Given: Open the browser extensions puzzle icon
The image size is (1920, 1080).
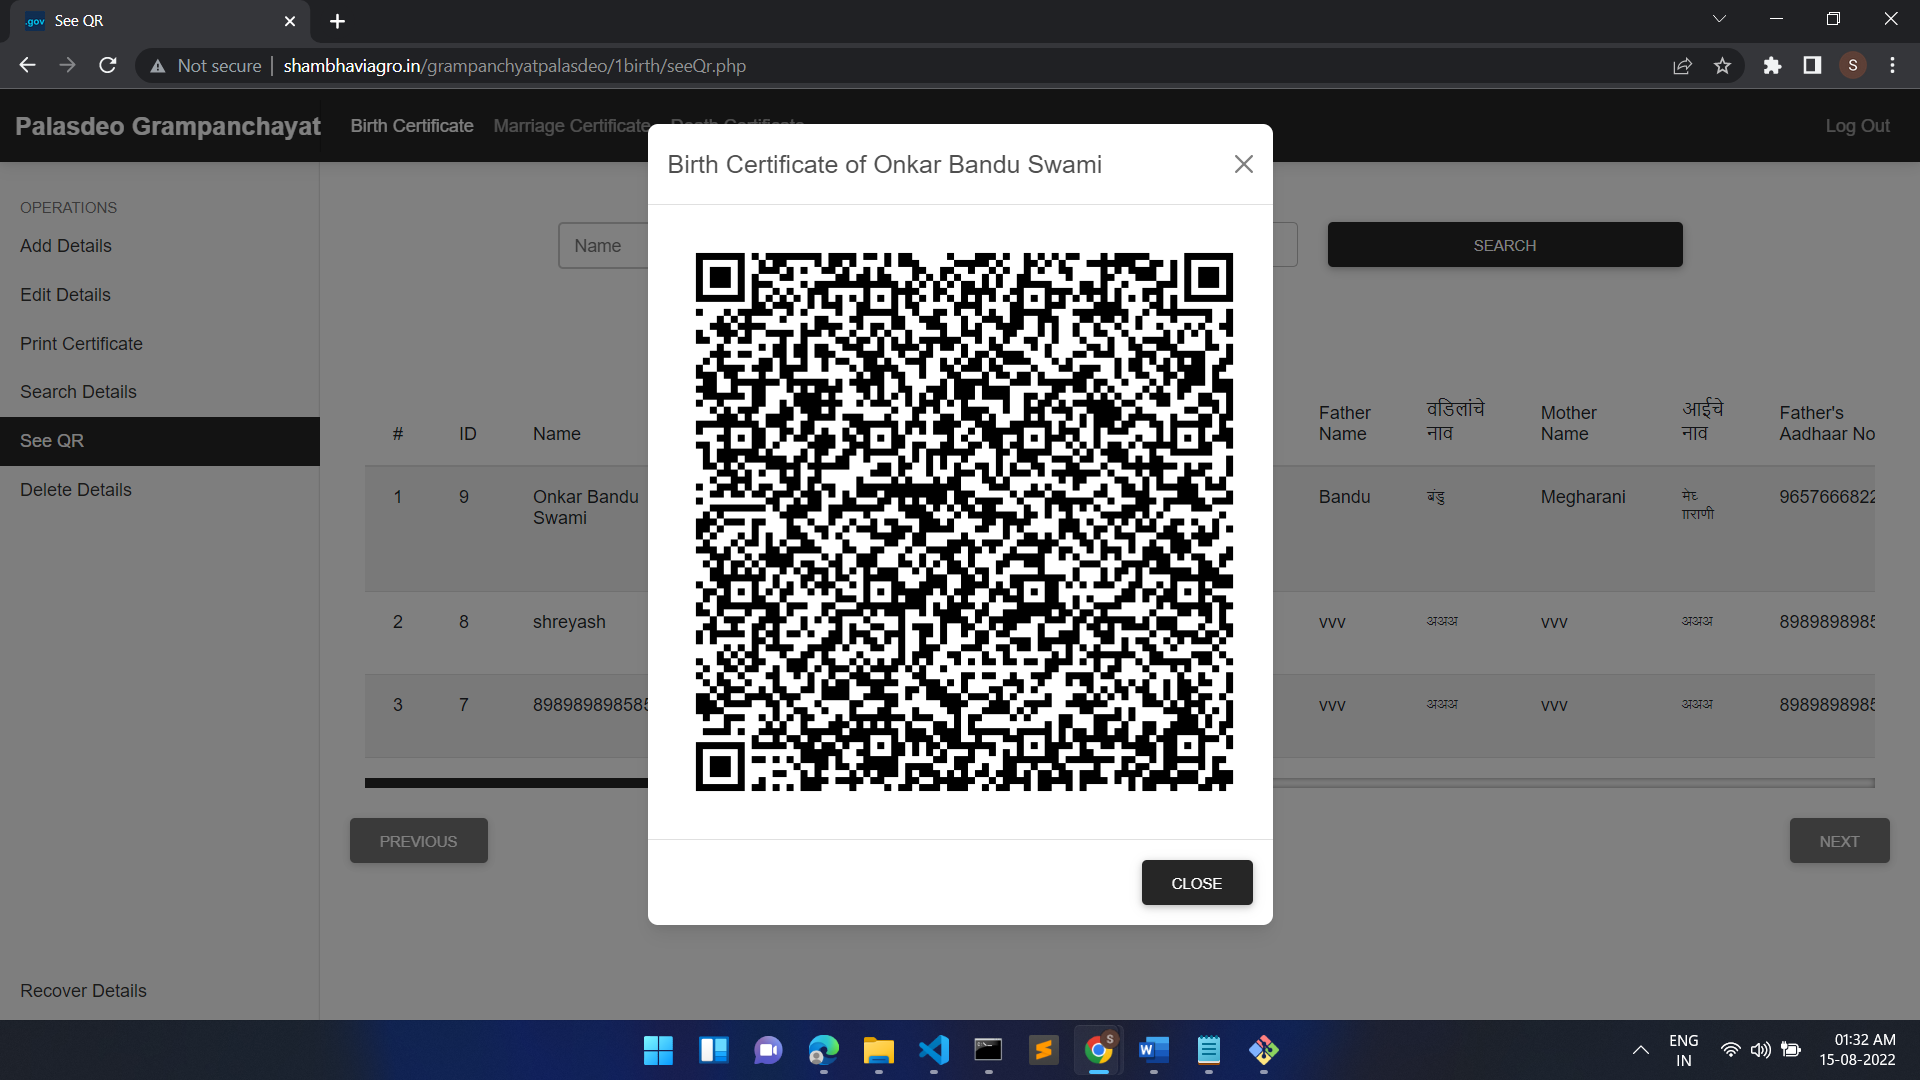Looking at the screenshot, I should click(x=1772, y=65).
